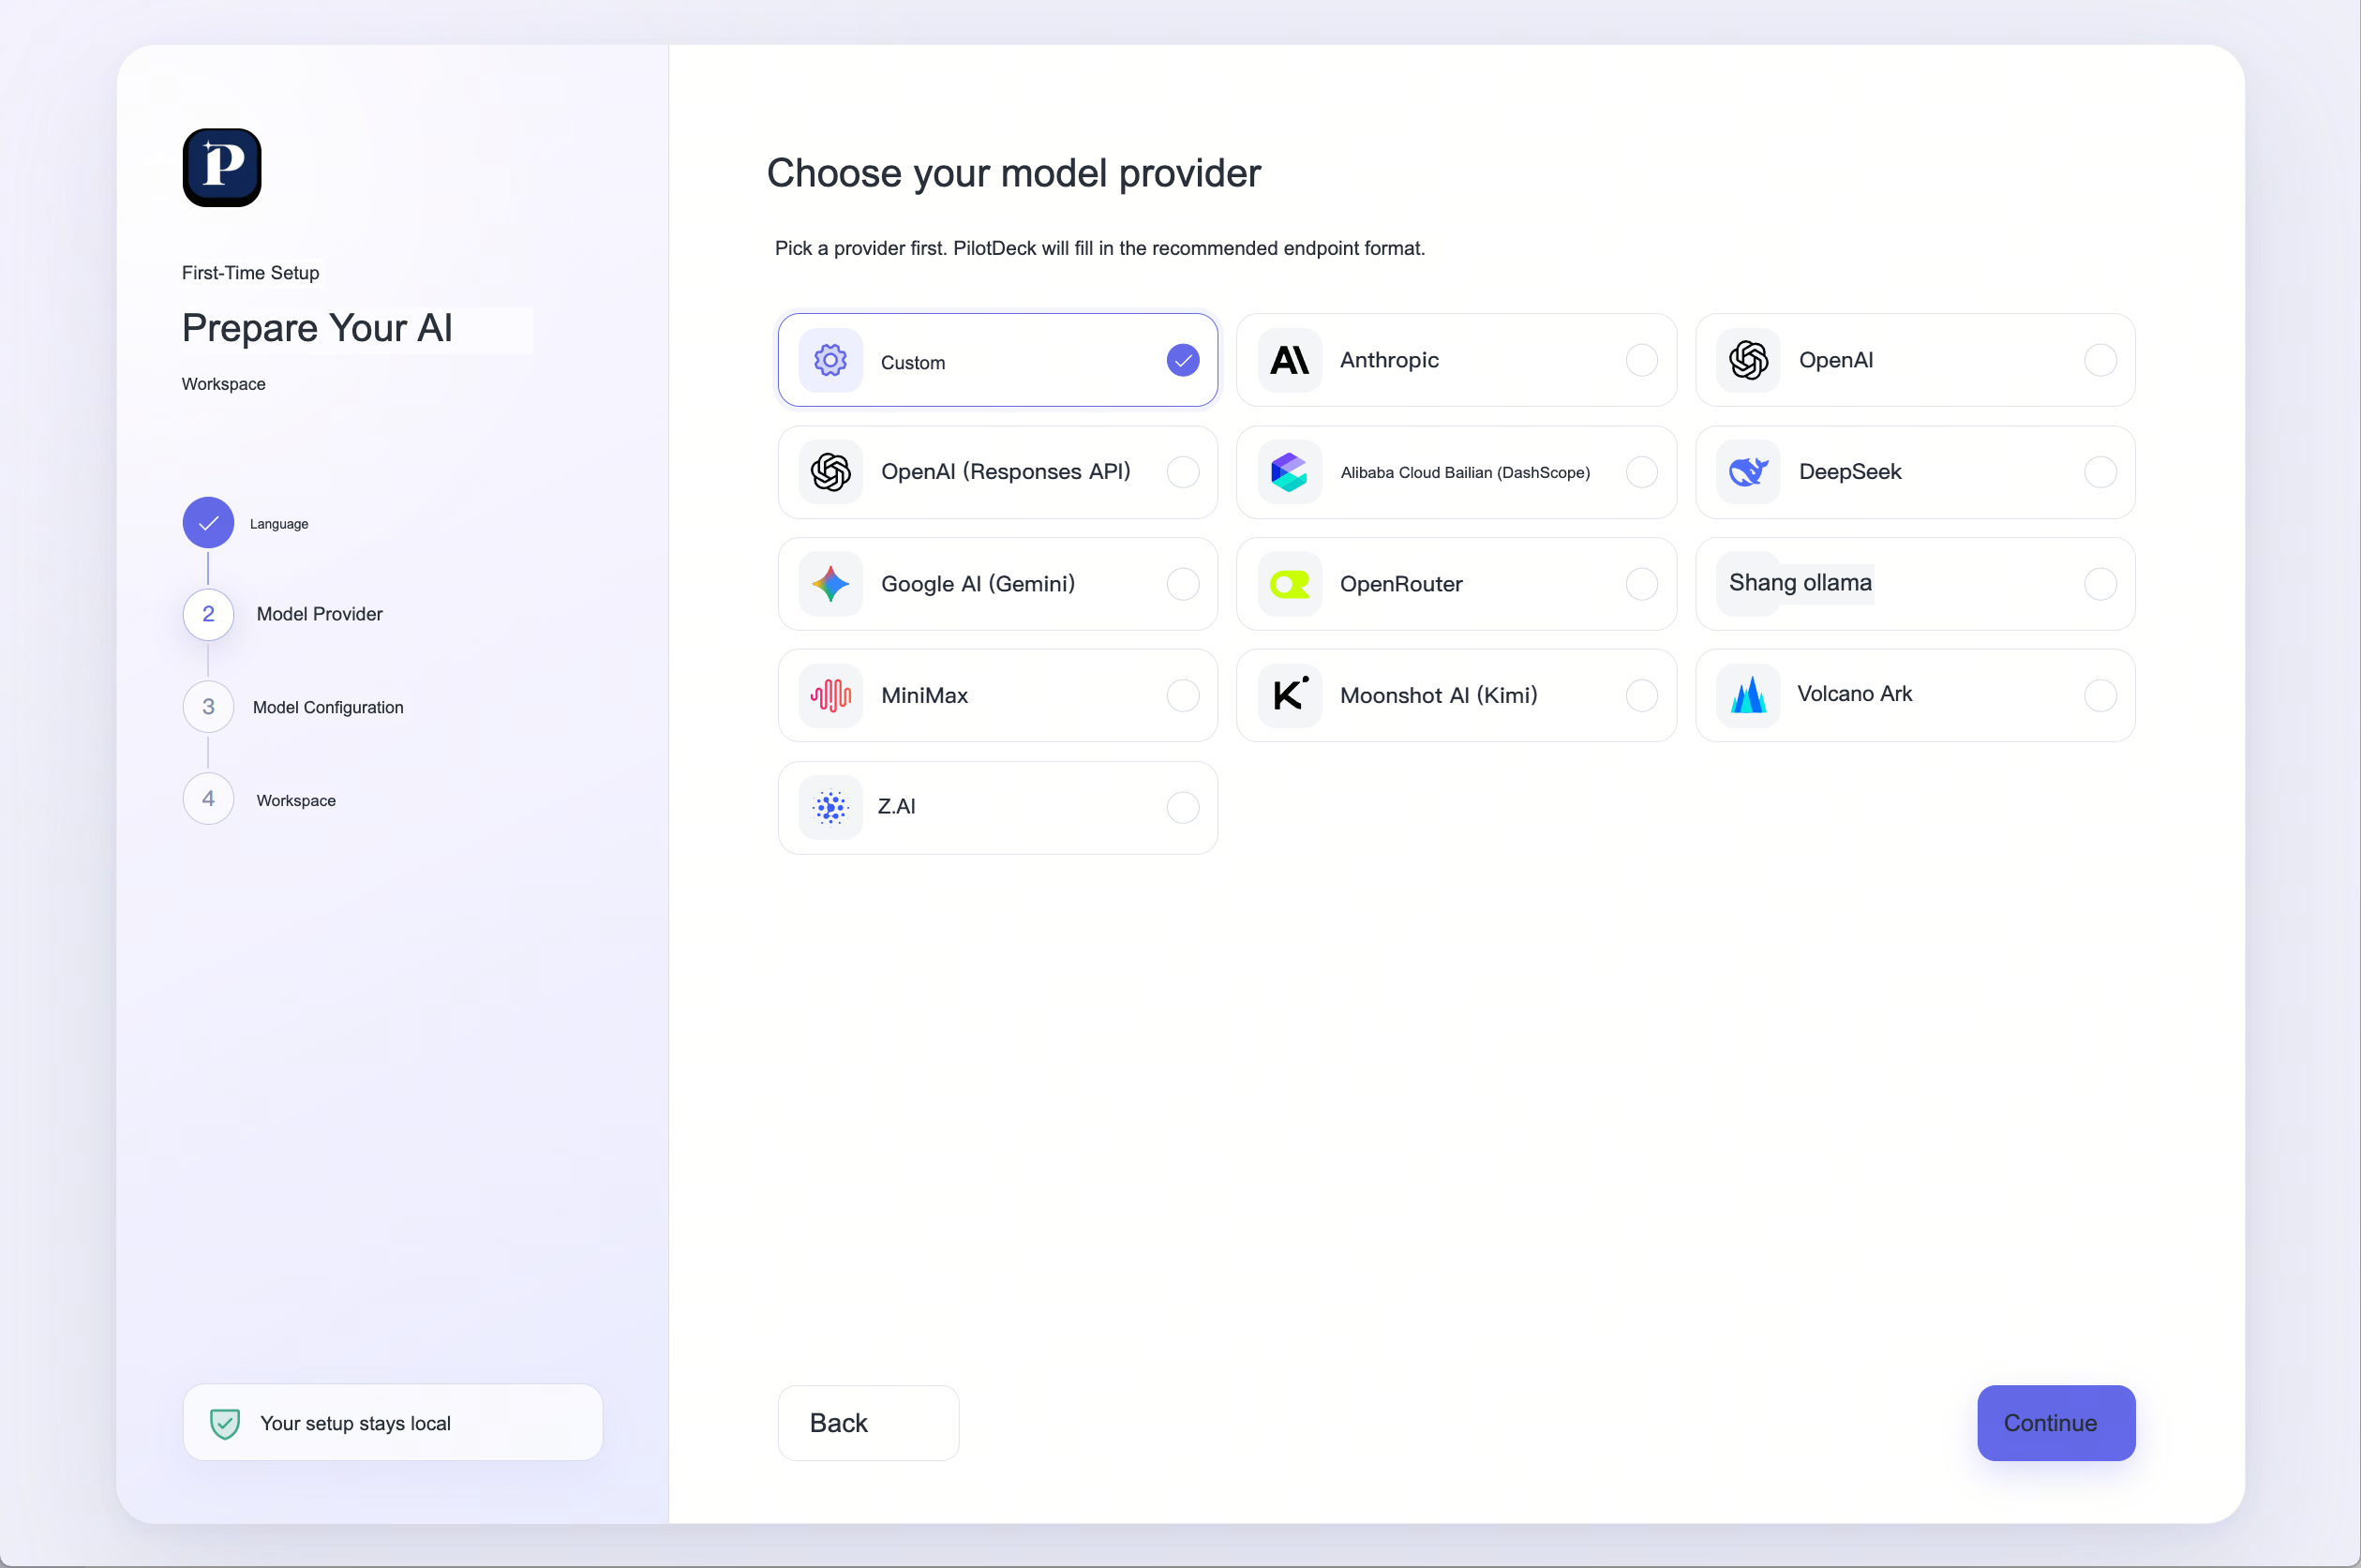Viewport: 2361px width, 1568px height.
Task: Click the Shang ollama provider label
Action: pos(1800,583)
